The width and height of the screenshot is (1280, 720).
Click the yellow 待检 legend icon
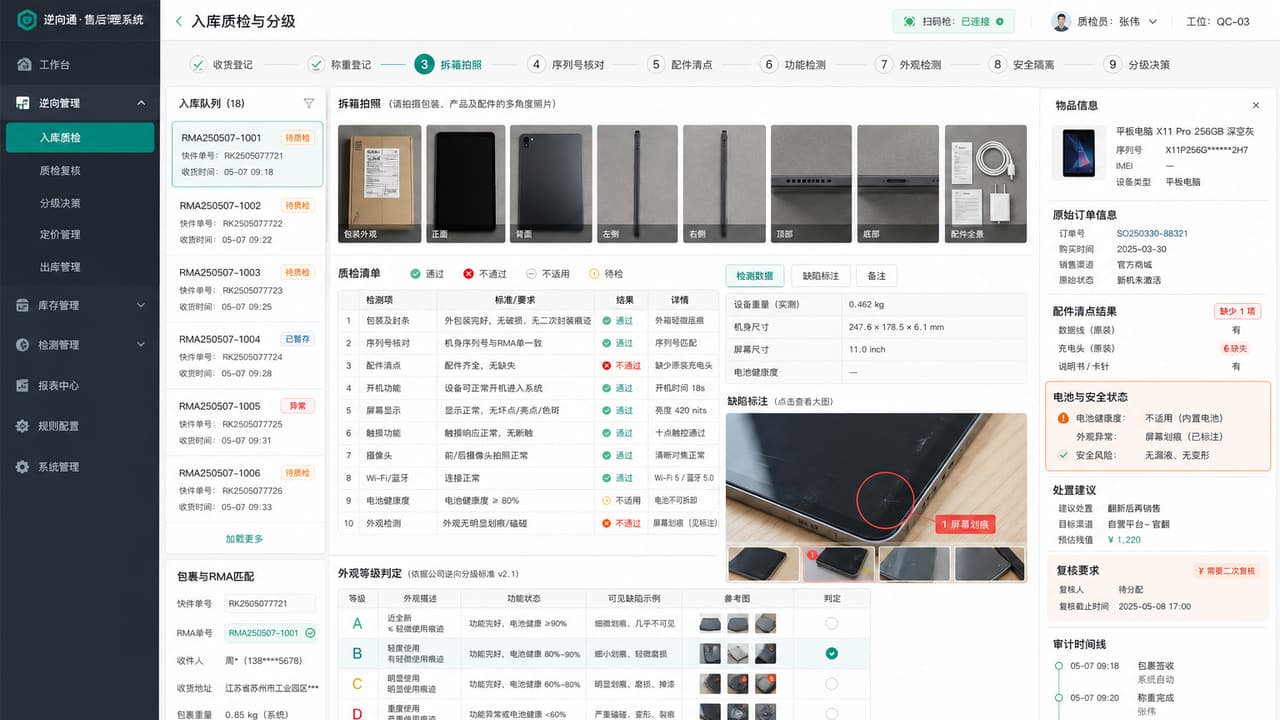[x=594, y=273]
